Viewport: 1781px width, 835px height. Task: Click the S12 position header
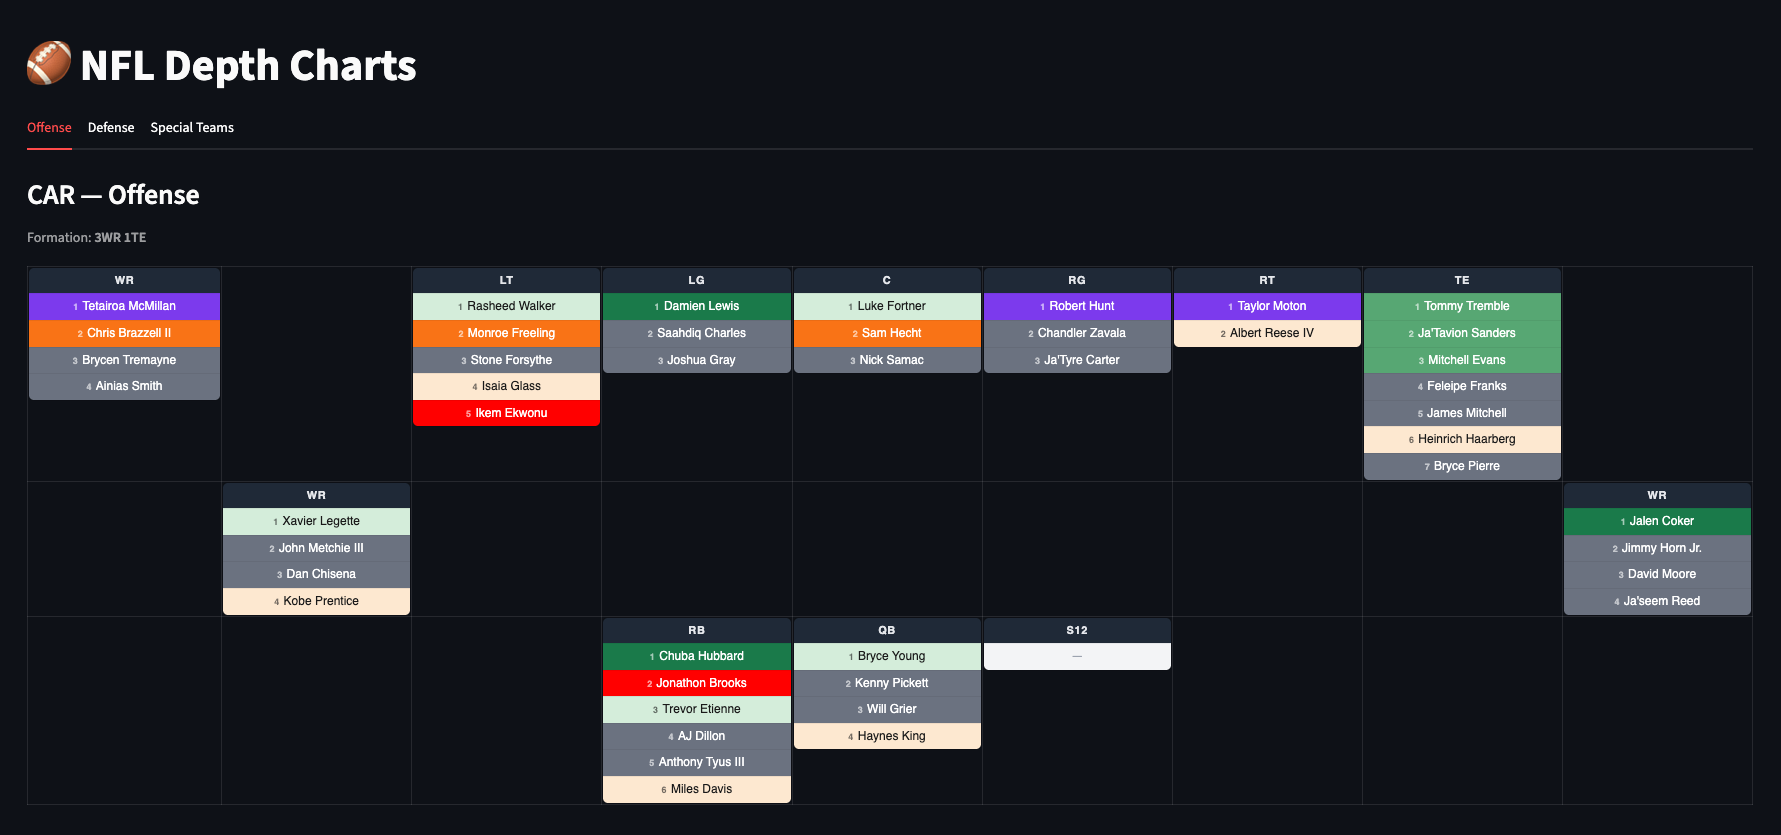[1077, 630]
